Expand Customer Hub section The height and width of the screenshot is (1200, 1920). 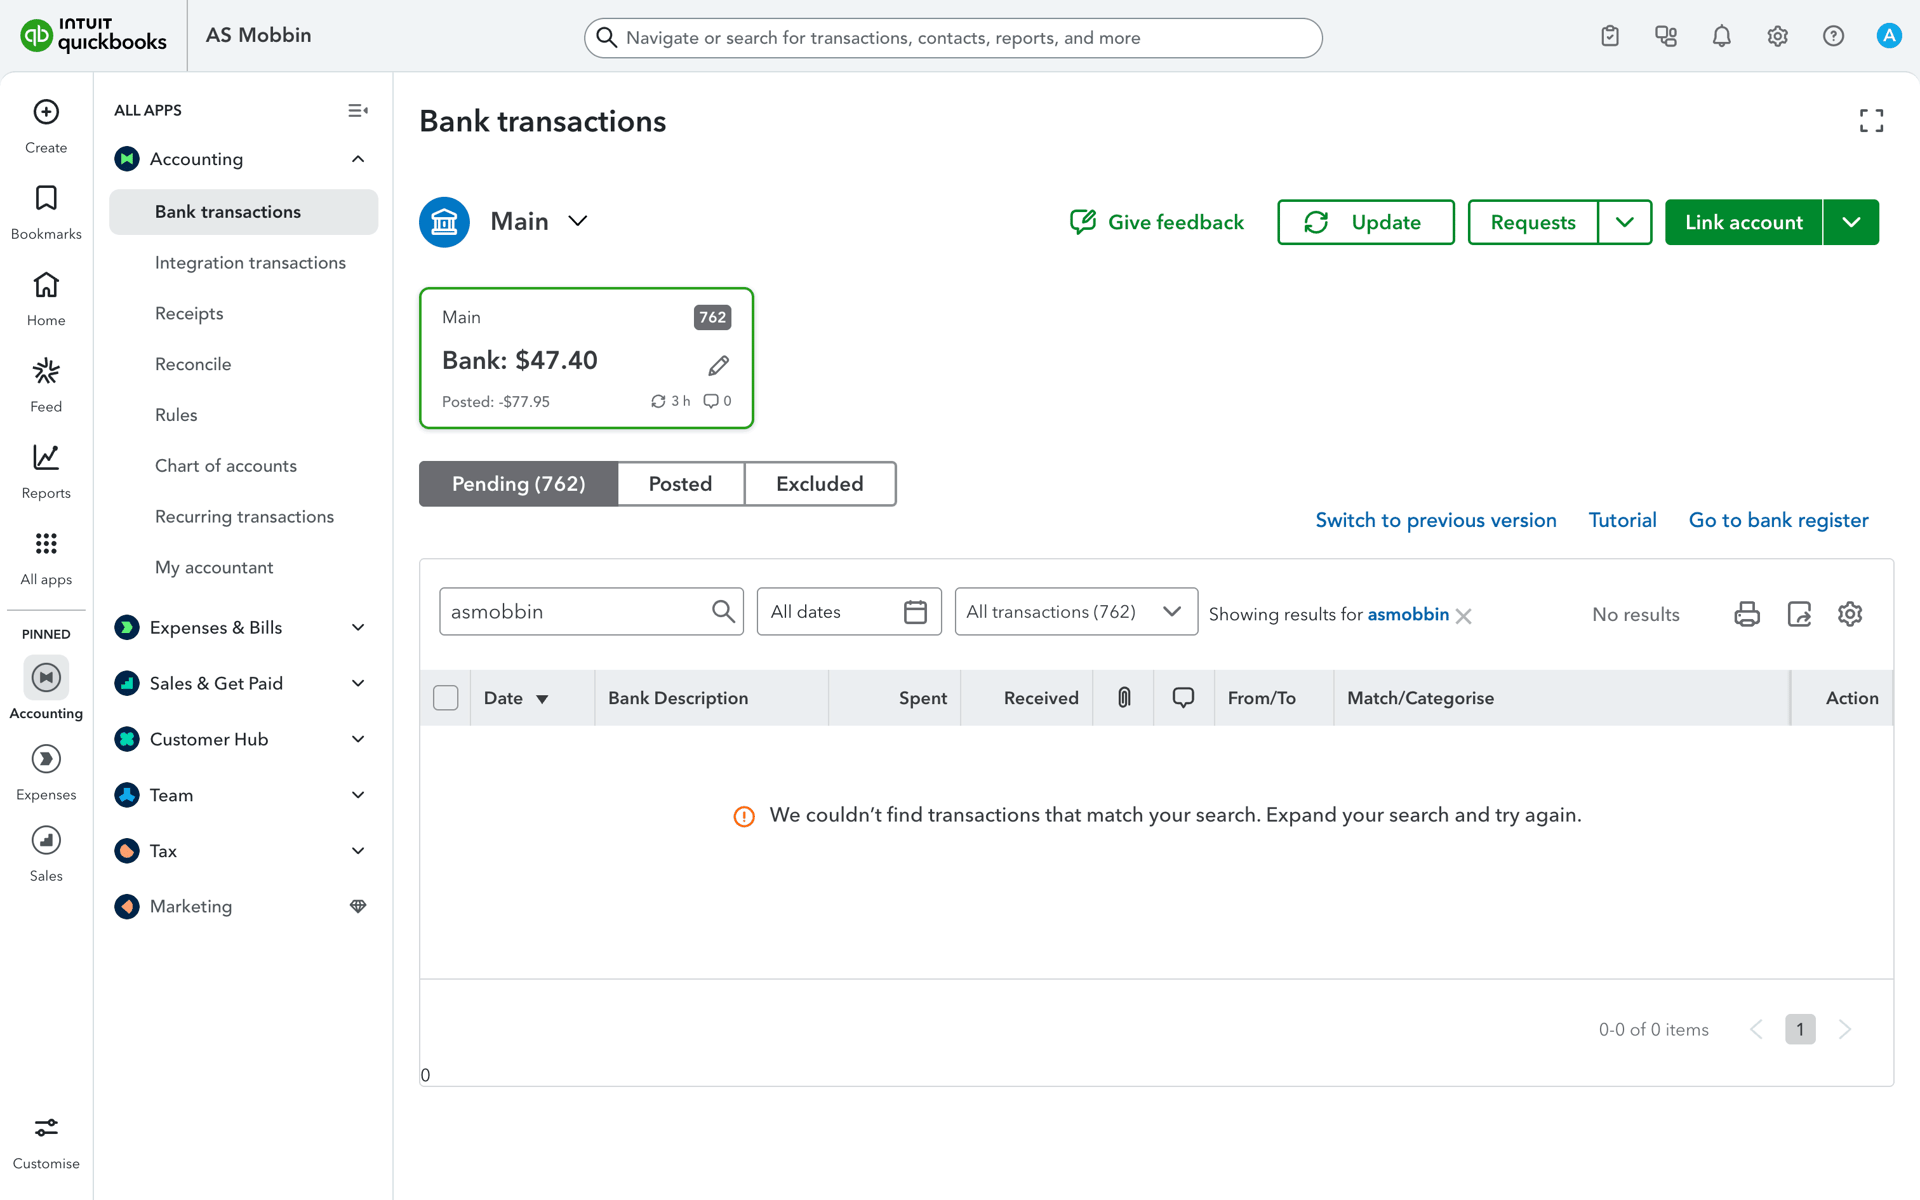coord(358,739)
